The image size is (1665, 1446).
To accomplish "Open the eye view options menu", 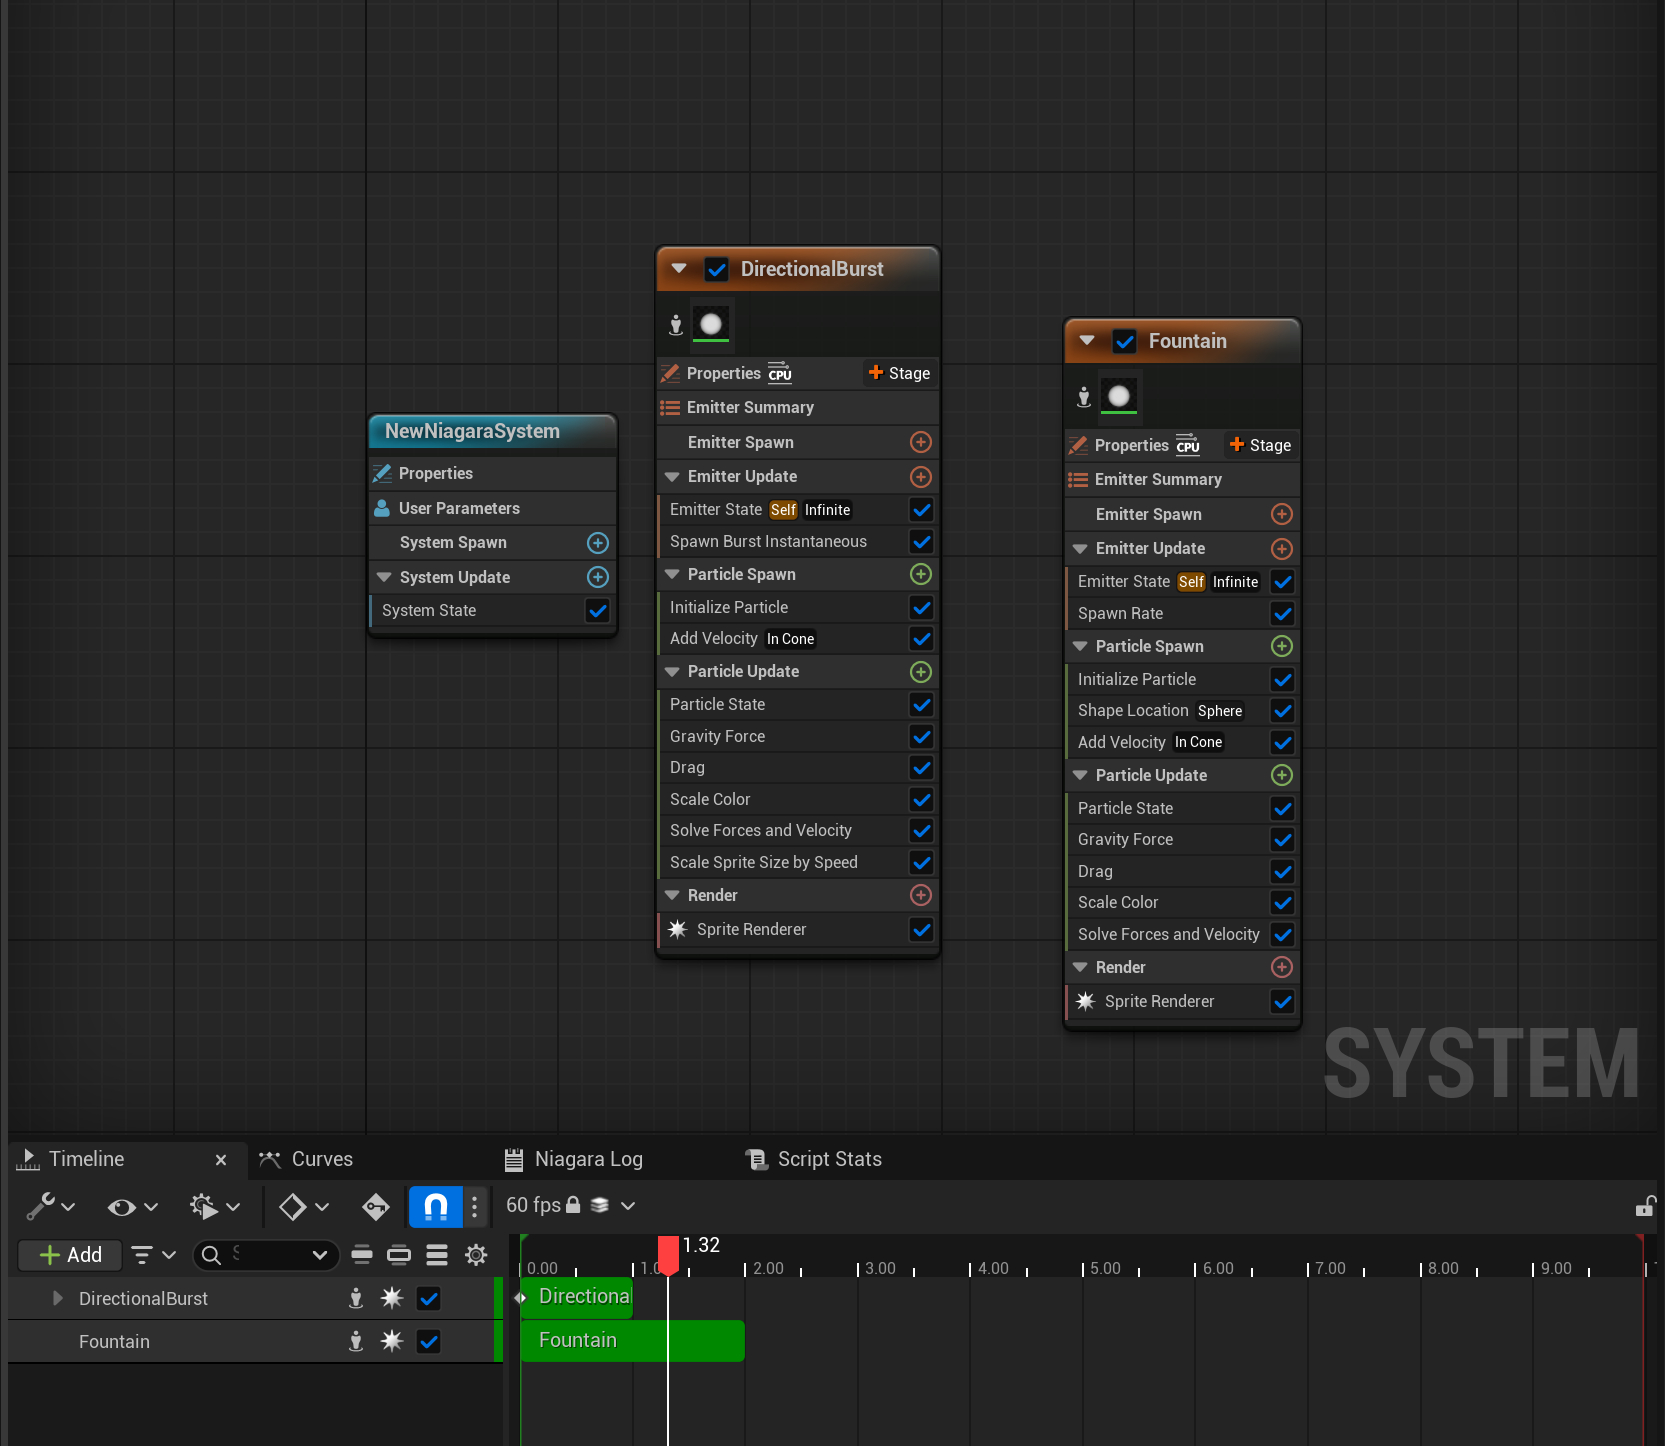I will coord(132,1207).
